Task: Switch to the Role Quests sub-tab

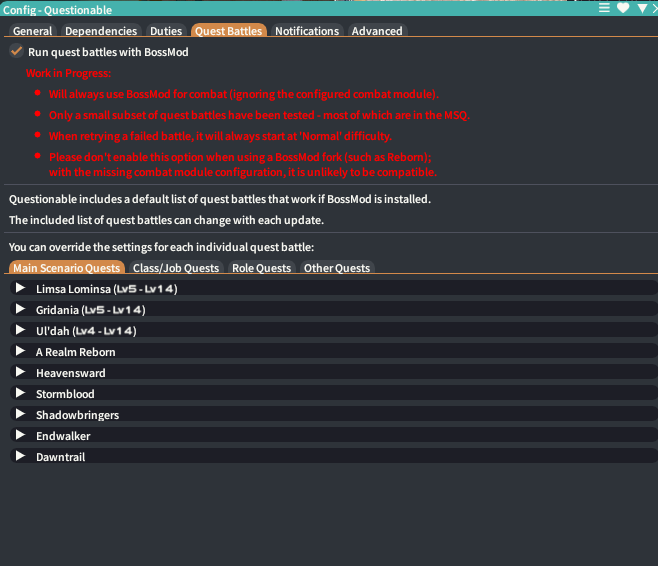Action: (261, 268)
